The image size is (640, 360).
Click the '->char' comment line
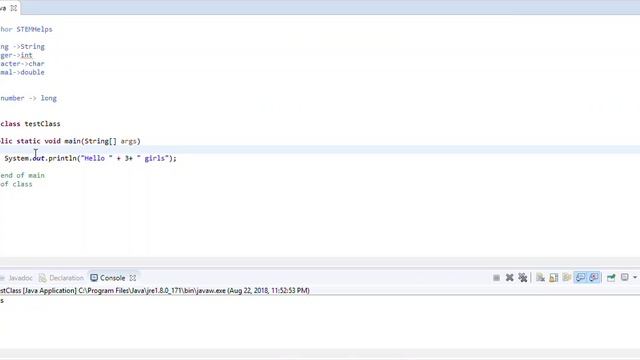[x=22, y=64]
